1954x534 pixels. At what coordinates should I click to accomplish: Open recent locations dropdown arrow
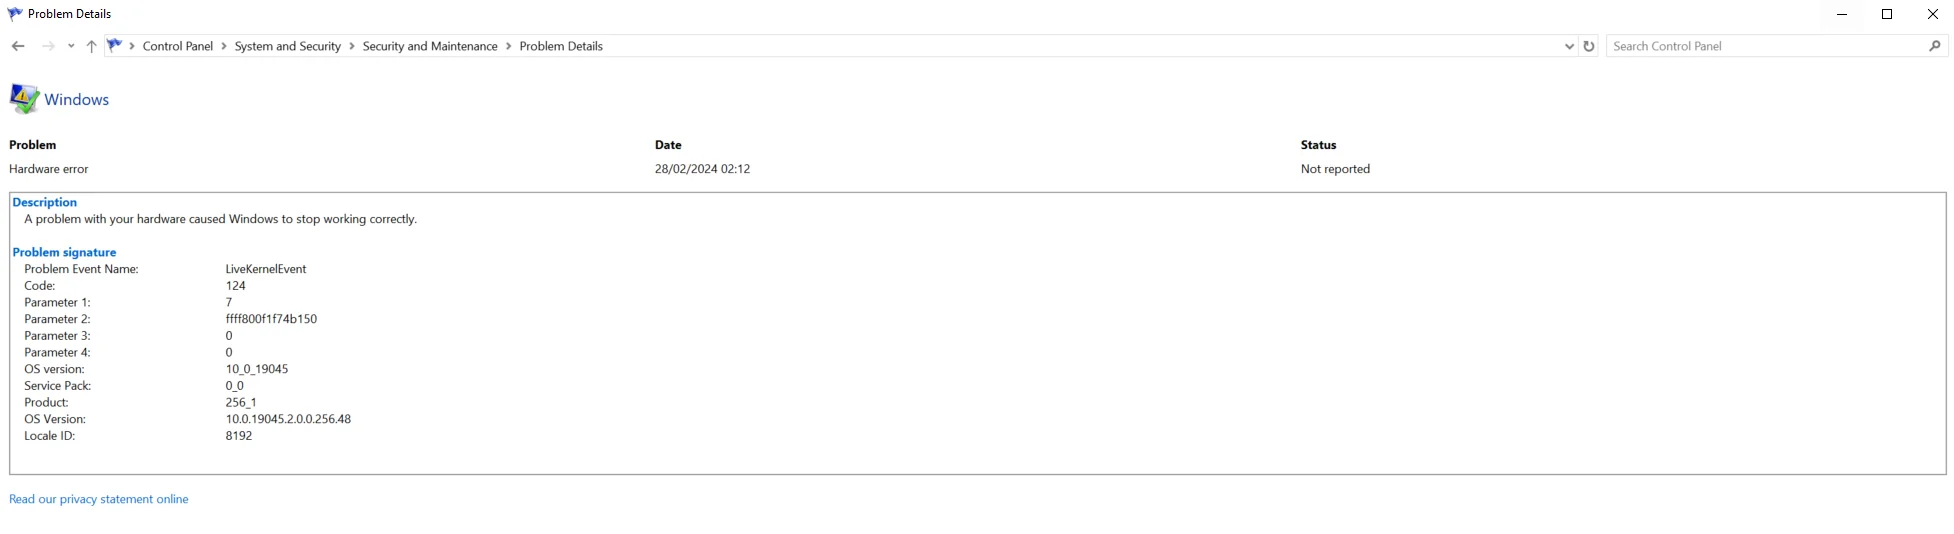click(71, 46)
